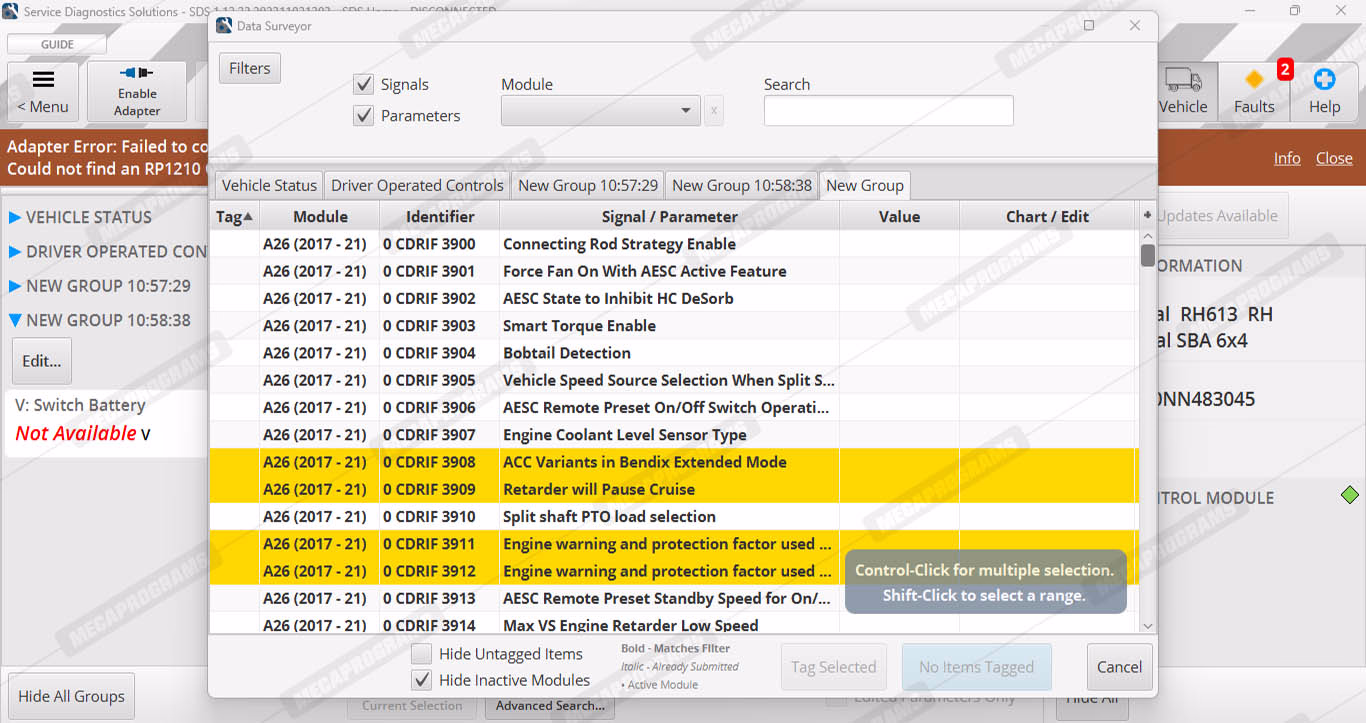Click the GUIDE tab
This screenshot has width=1366, height=723.
[57, 44]
